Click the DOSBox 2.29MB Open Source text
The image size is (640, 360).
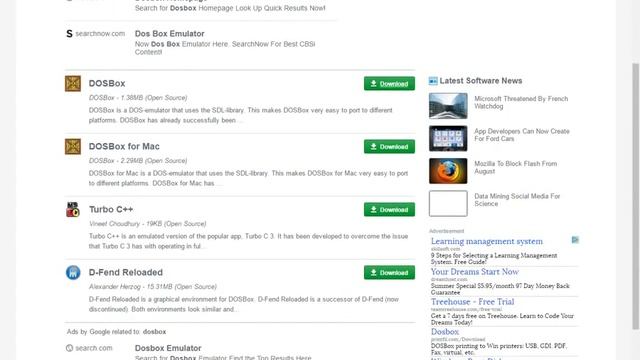pyautogui.click(x=138, y=160)
